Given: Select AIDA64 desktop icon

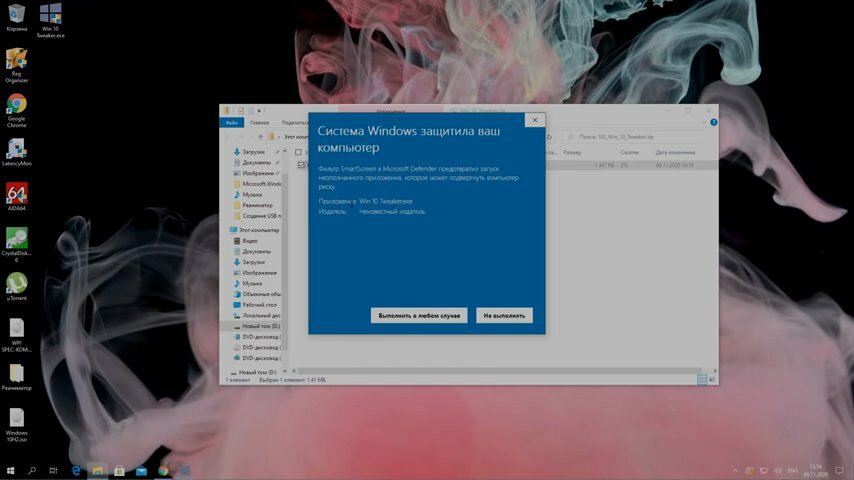Looking at the screenshot, I should click(16, 197).
